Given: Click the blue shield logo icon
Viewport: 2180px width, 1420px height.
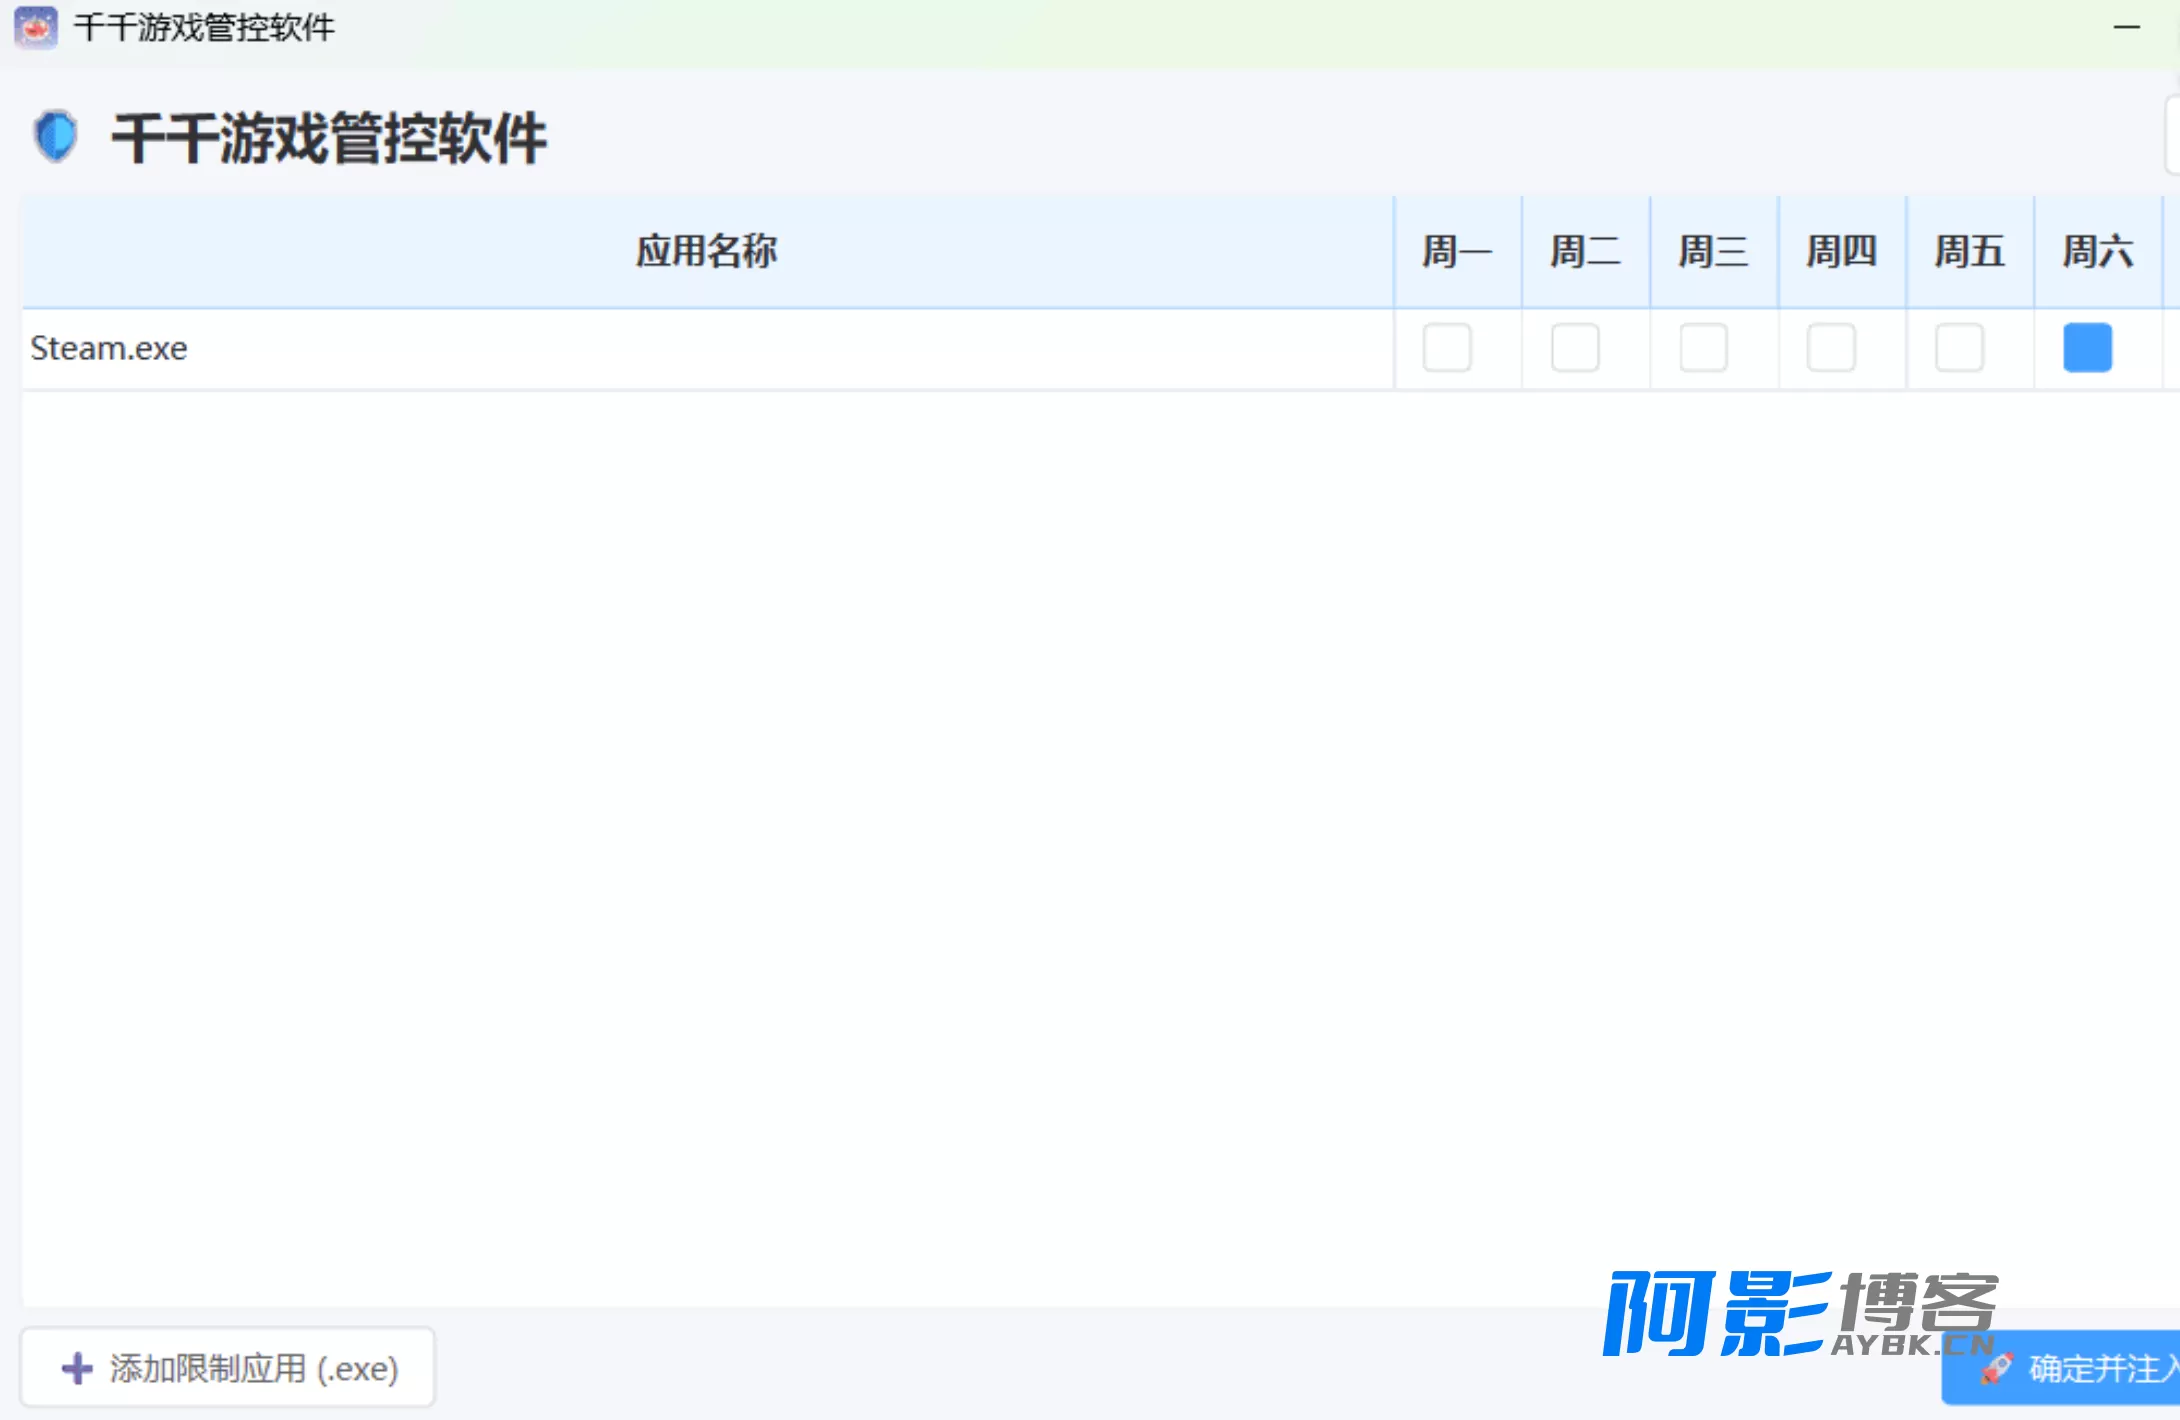Looking at the screenshot, I should point(55,135).
